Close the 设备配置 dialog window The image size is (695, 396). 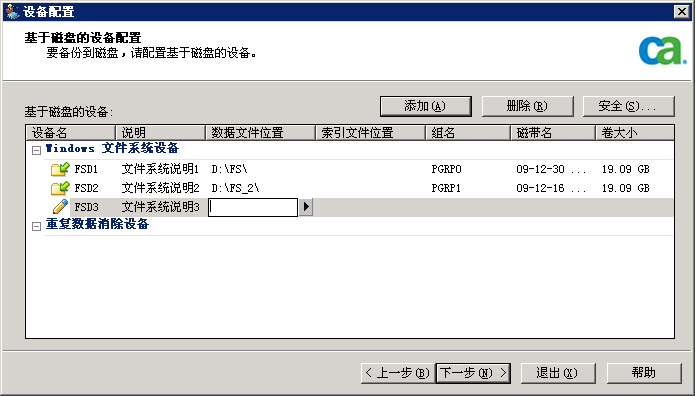coord(681,12)
